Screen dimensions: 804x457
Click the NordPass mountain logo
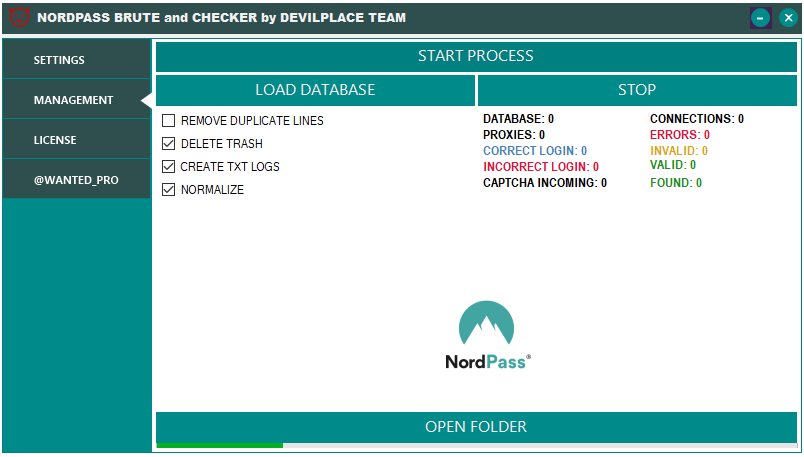coord(486,323)
